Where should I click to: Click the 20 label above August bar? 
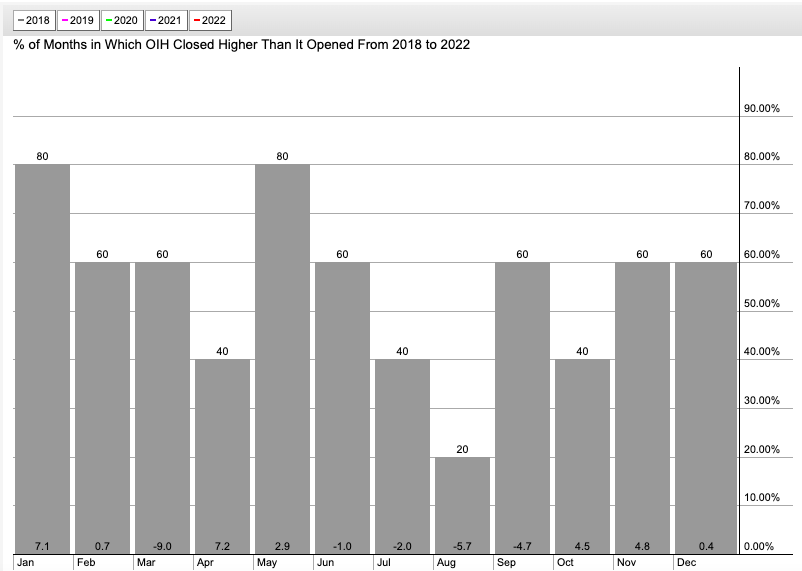click(462, 450)
